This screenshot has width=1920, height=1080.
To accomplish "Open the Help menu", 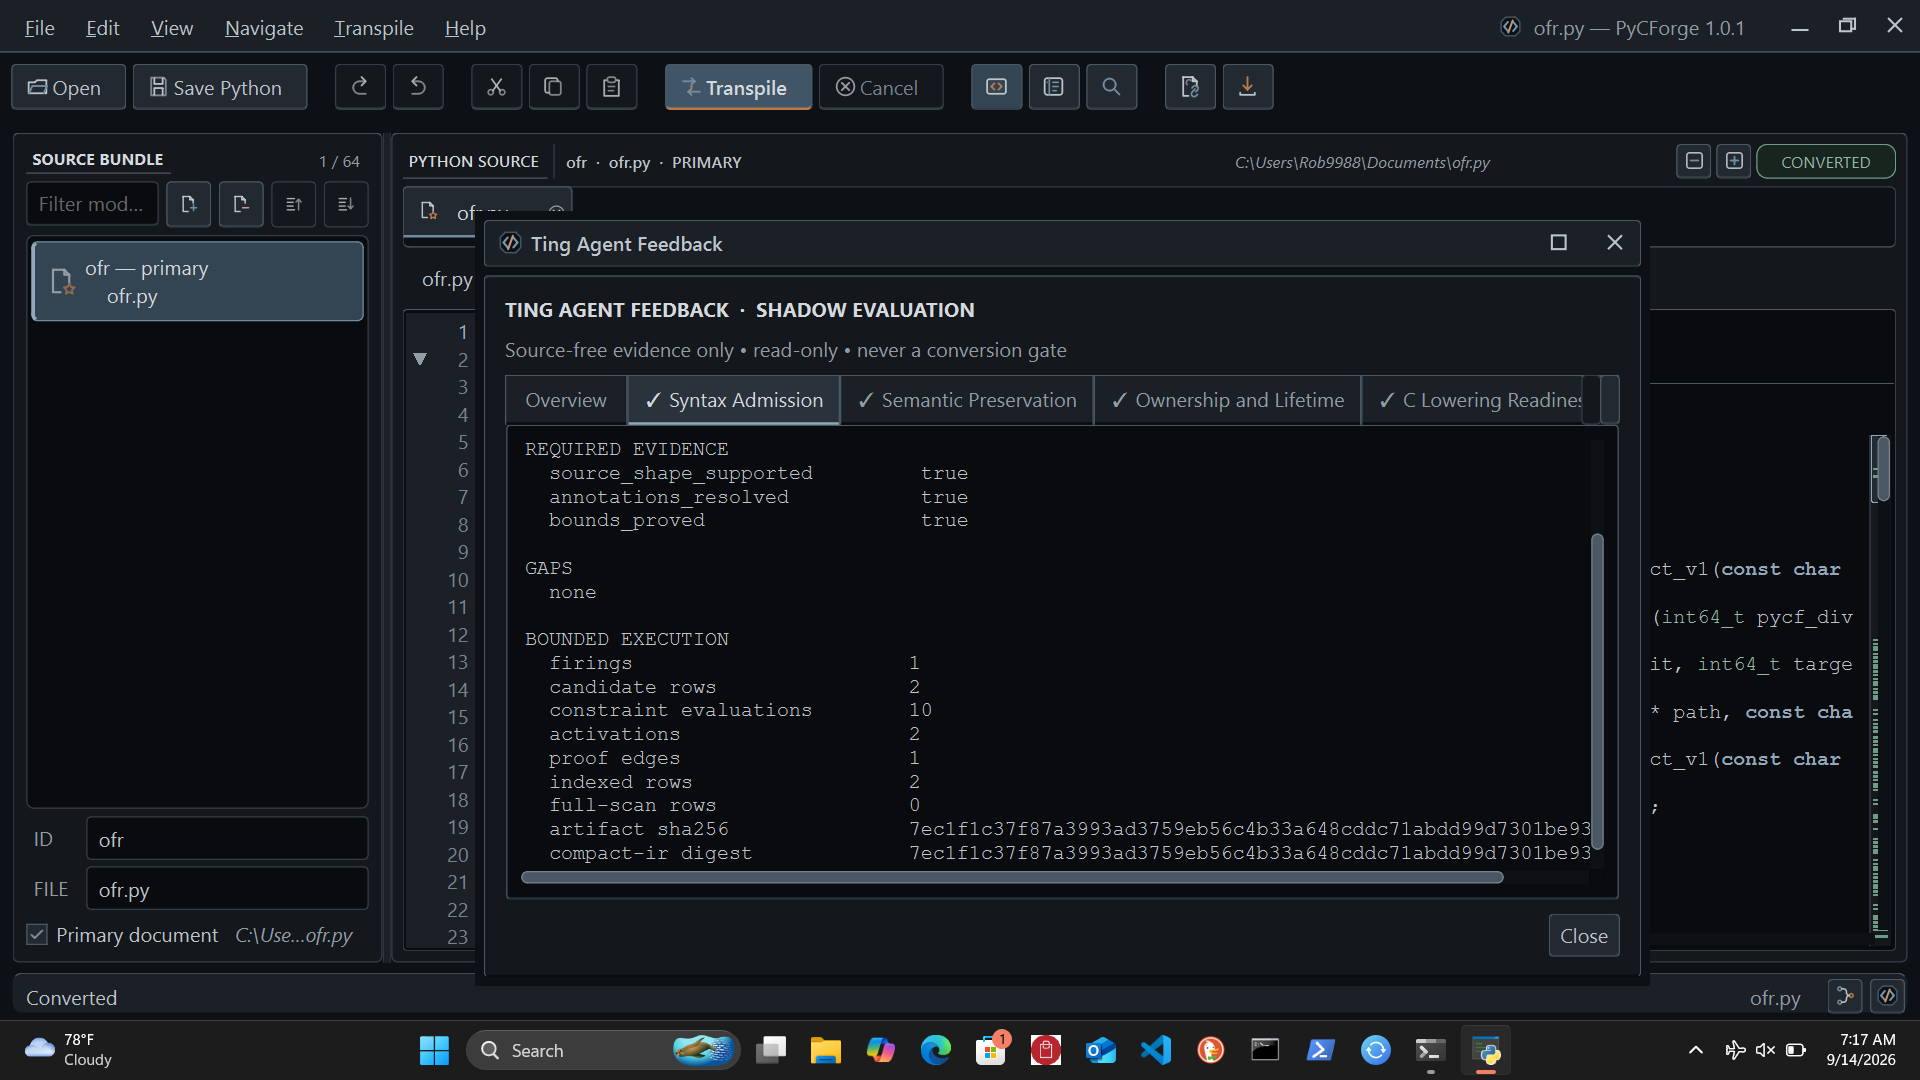I will click(x=465, y=28).
